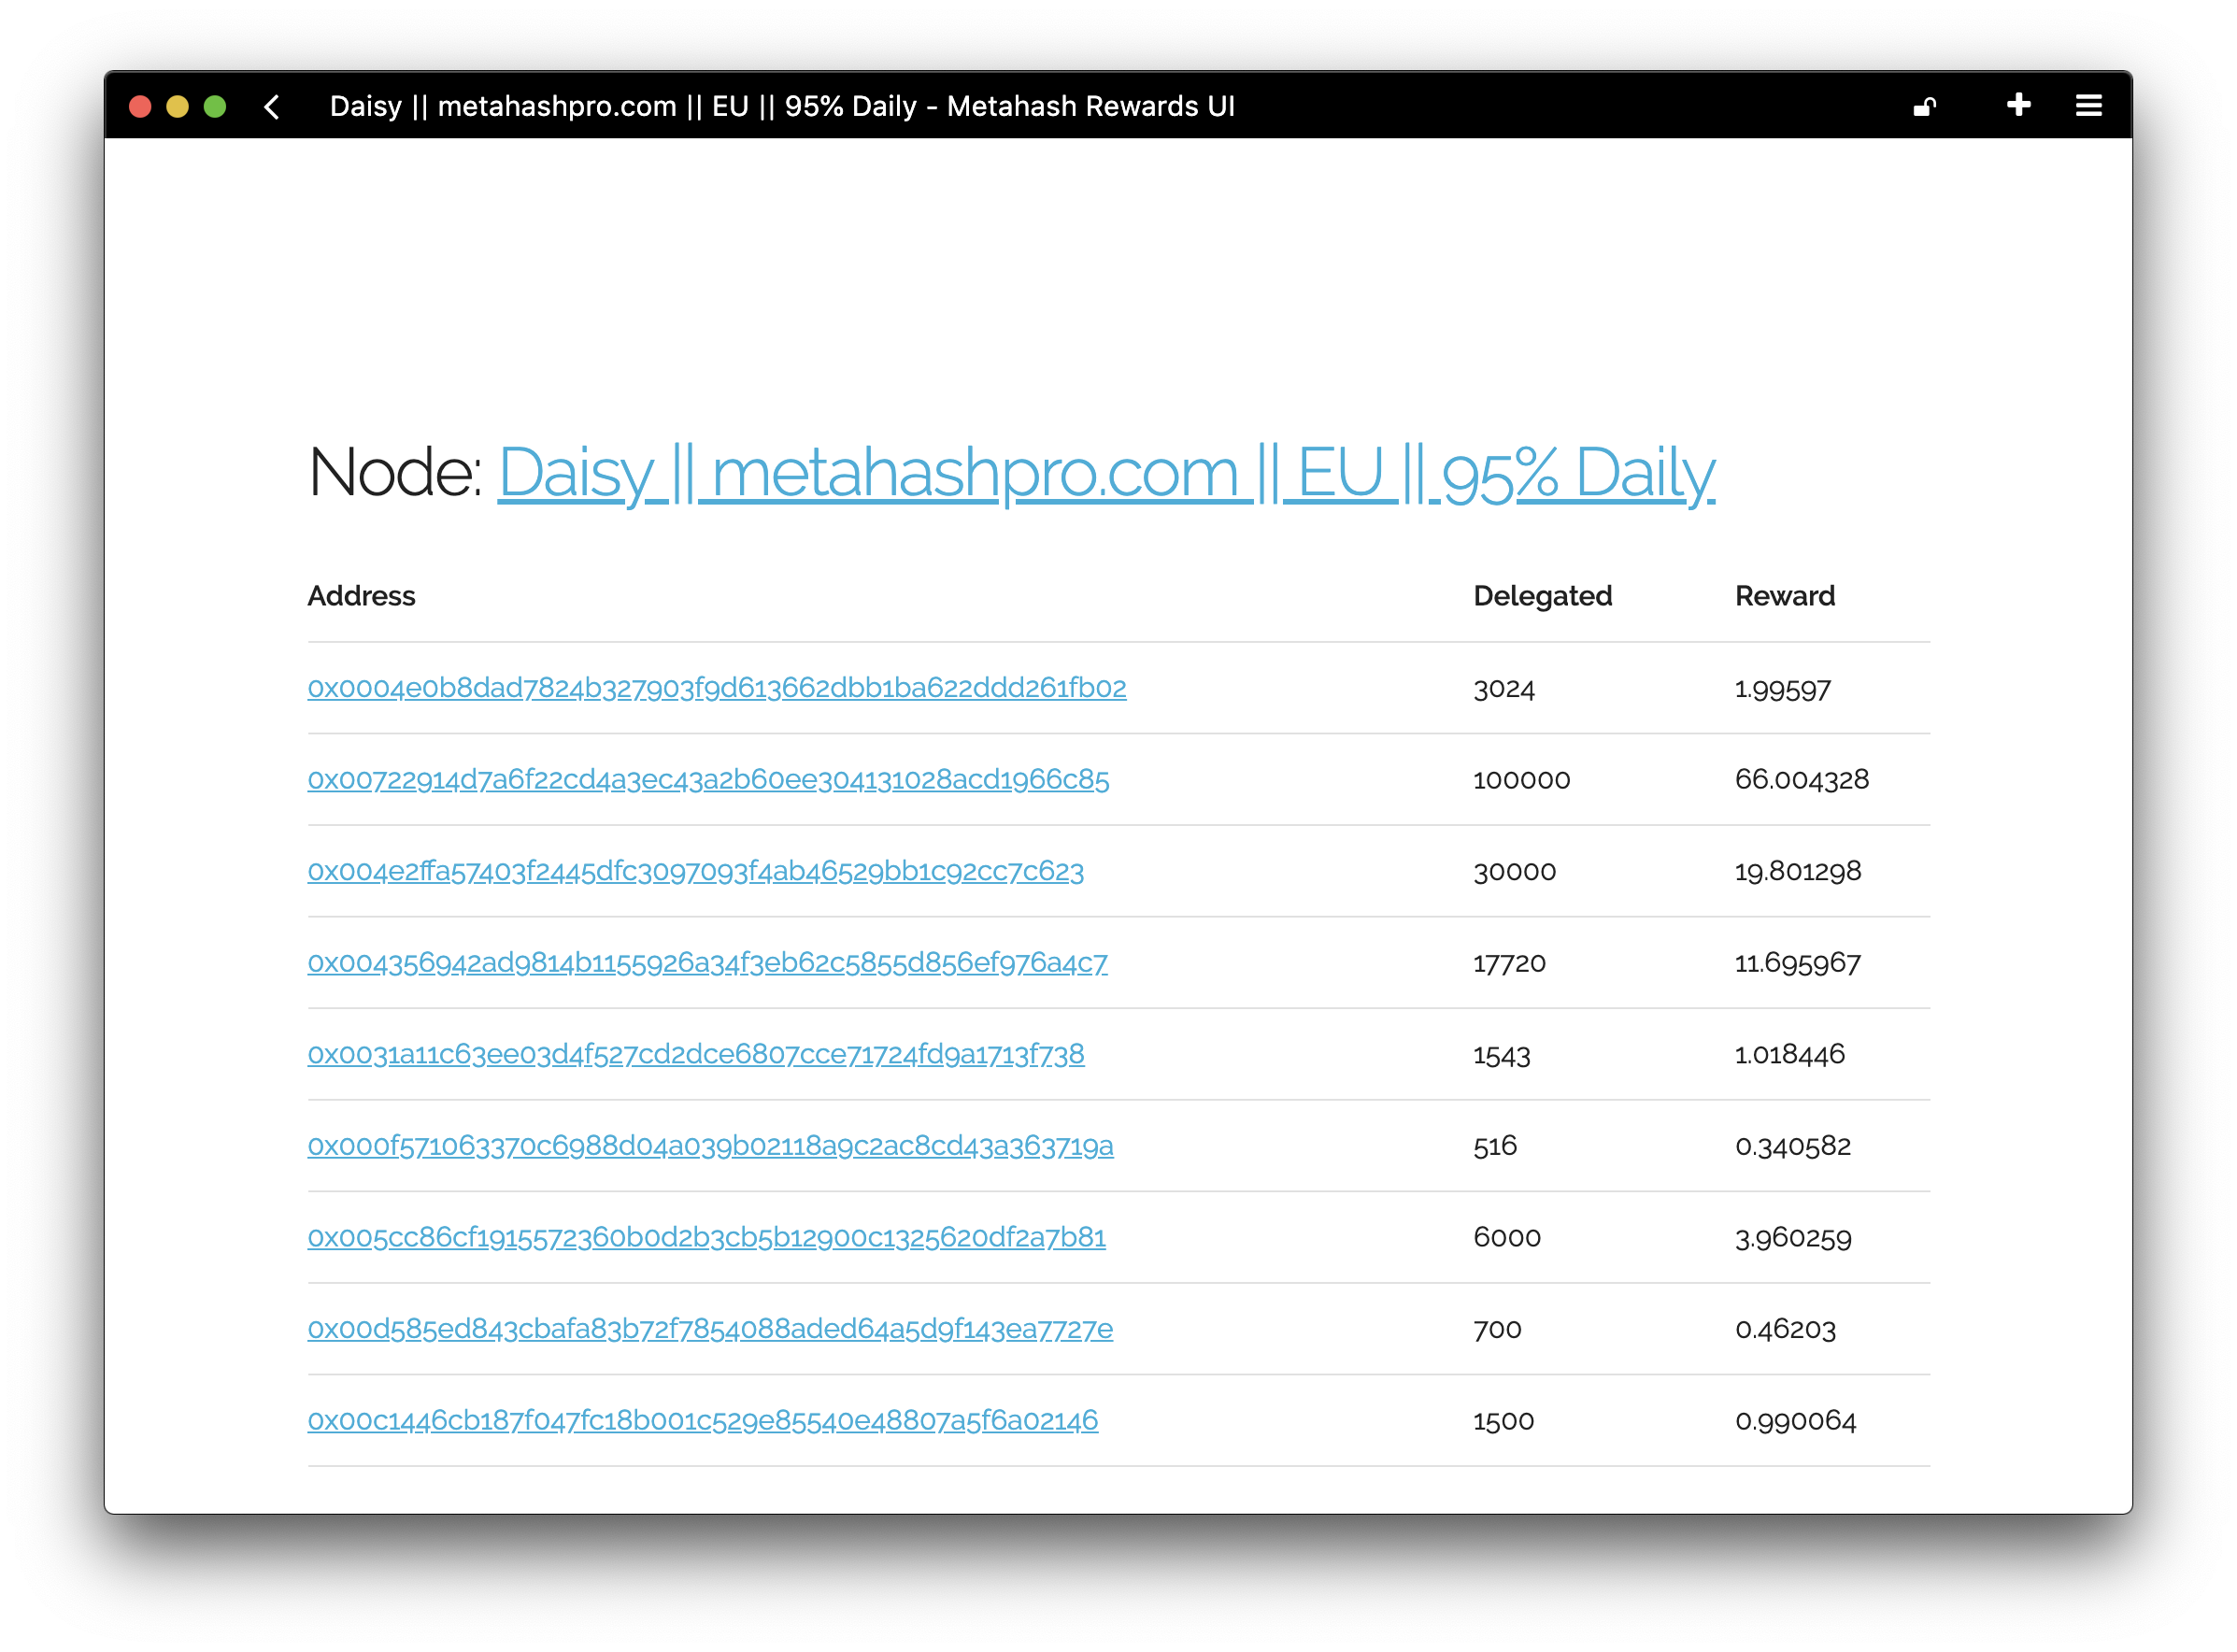2237x1652 pixels.
Task: Open address link starting 0x005cc86cf19
Action: coord(706,1238)
